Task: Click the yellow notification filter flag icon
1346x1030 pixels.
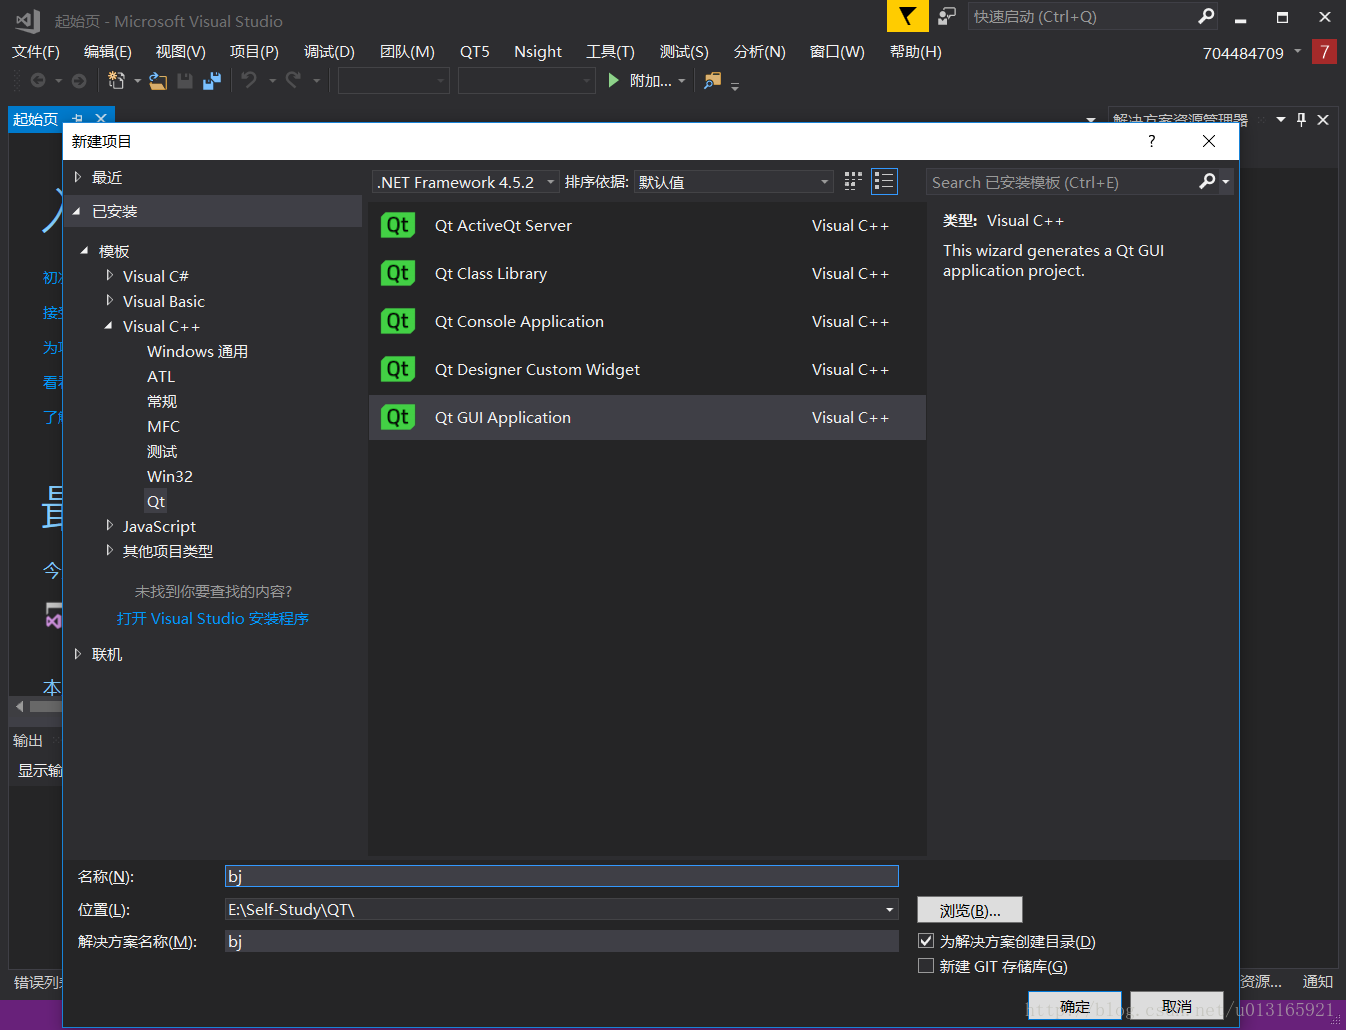Action: pos(907,16)
